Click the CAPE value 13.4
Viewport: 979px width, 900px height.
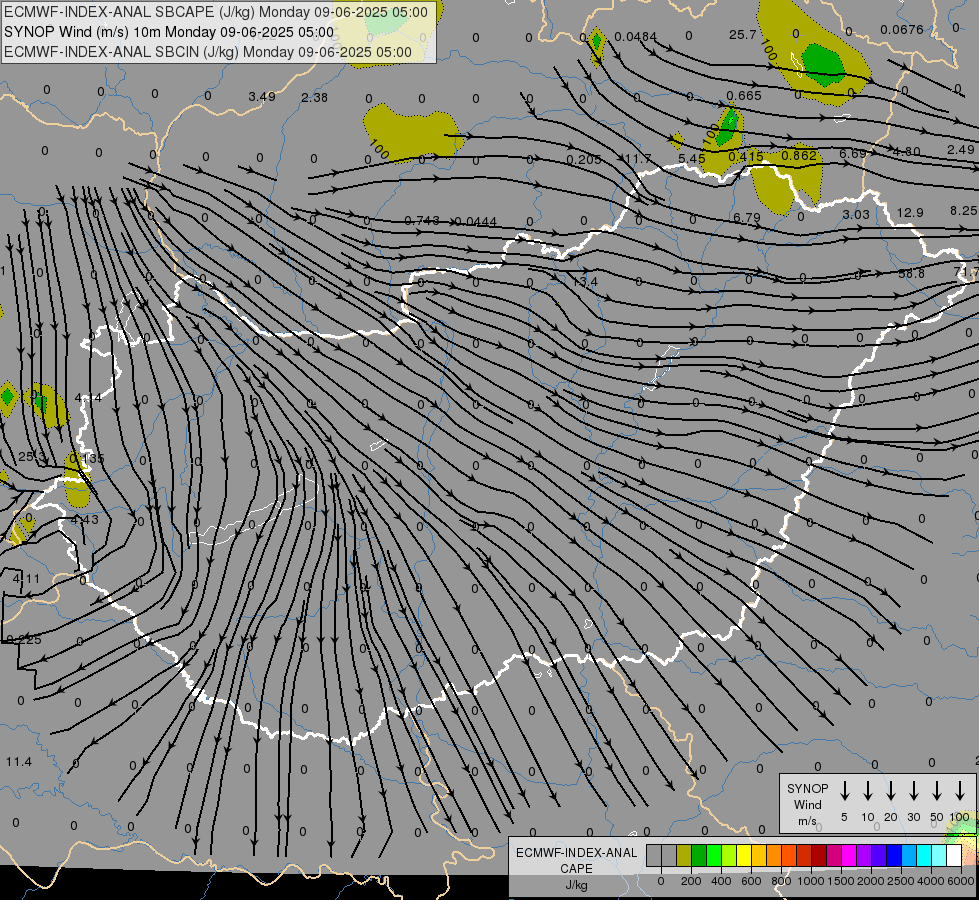pyautogui.click(x=585, y=281)
